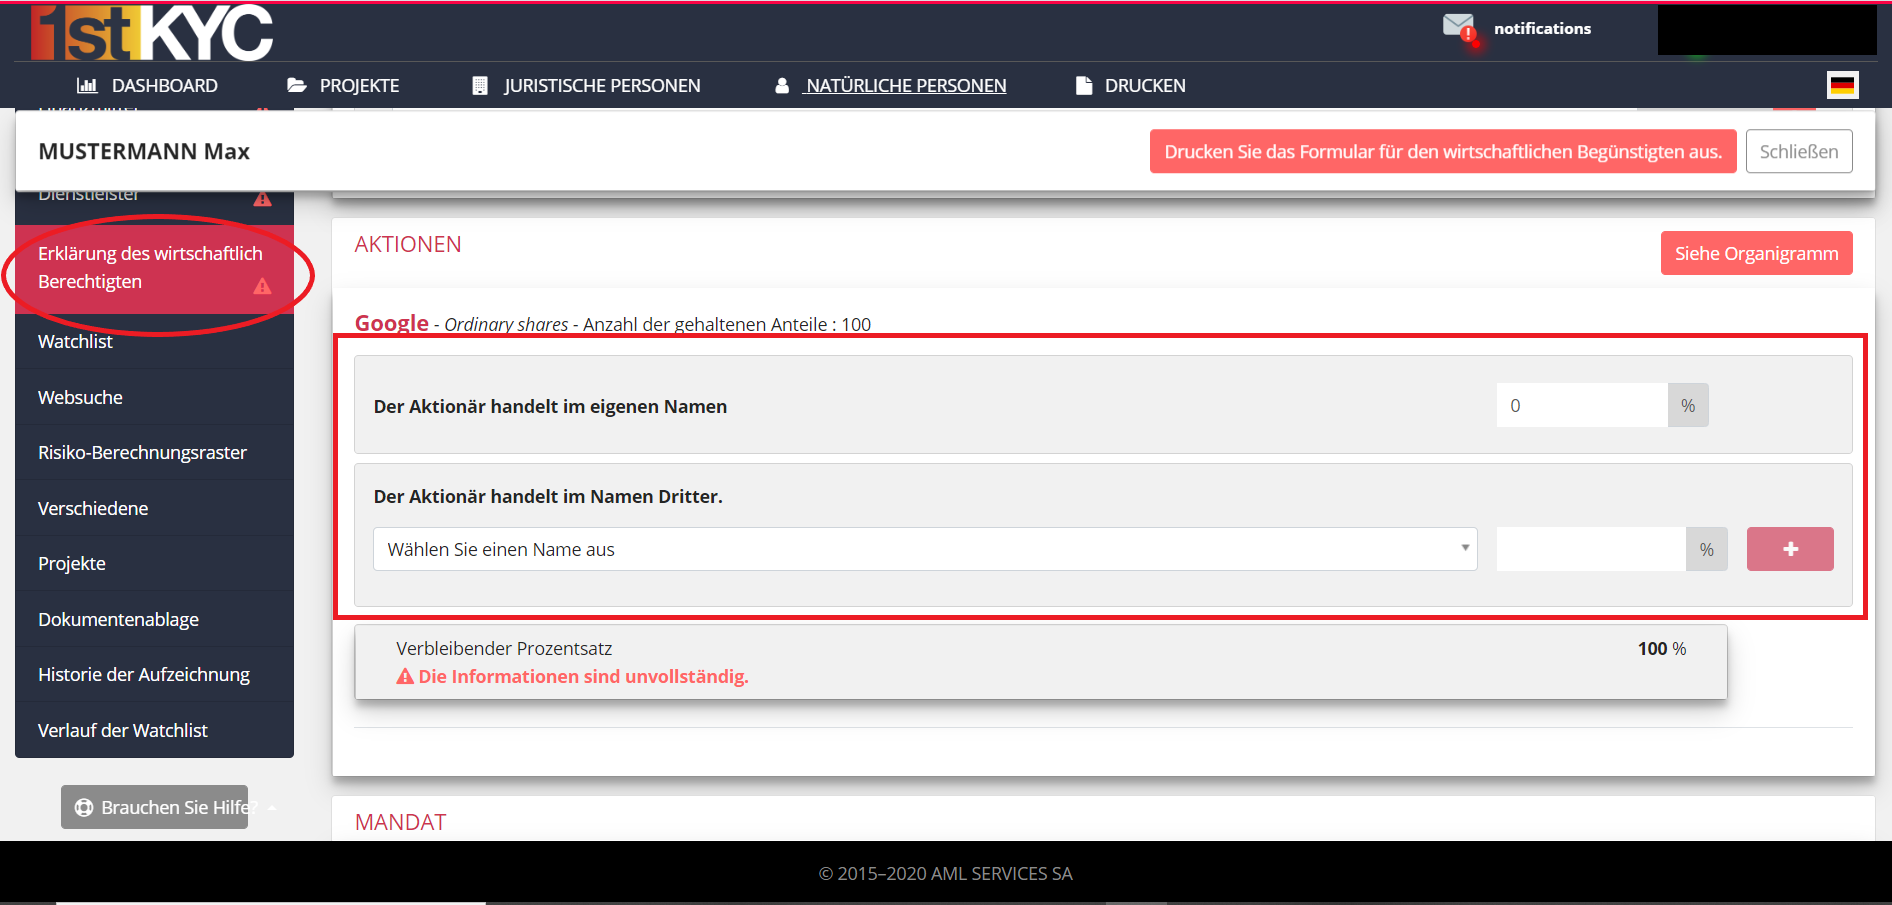1892x905 pixels.
Task: Click the Juristische Personen building icon
Action: click(x=480, y=86)
